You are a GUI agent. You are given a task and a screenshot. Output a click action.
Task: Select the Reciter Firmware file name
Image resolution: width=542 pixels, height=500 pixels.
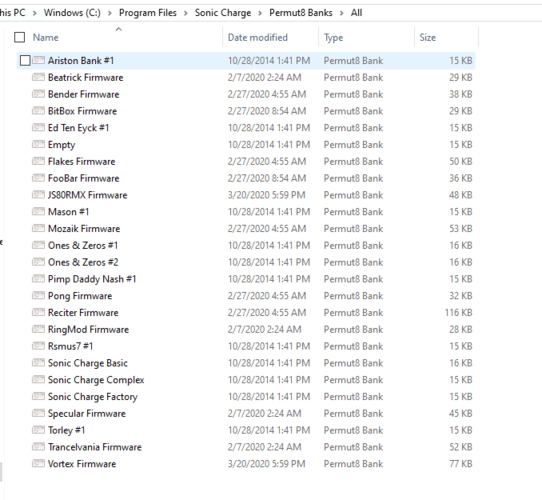pyautogui.click(x=83, y=312)
